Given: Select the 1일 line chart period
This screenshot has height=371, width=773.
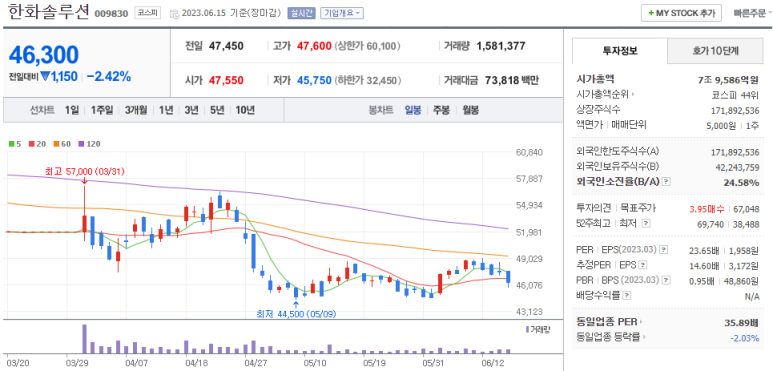Looking at the screenshot, I should click(x=71, y=110).
